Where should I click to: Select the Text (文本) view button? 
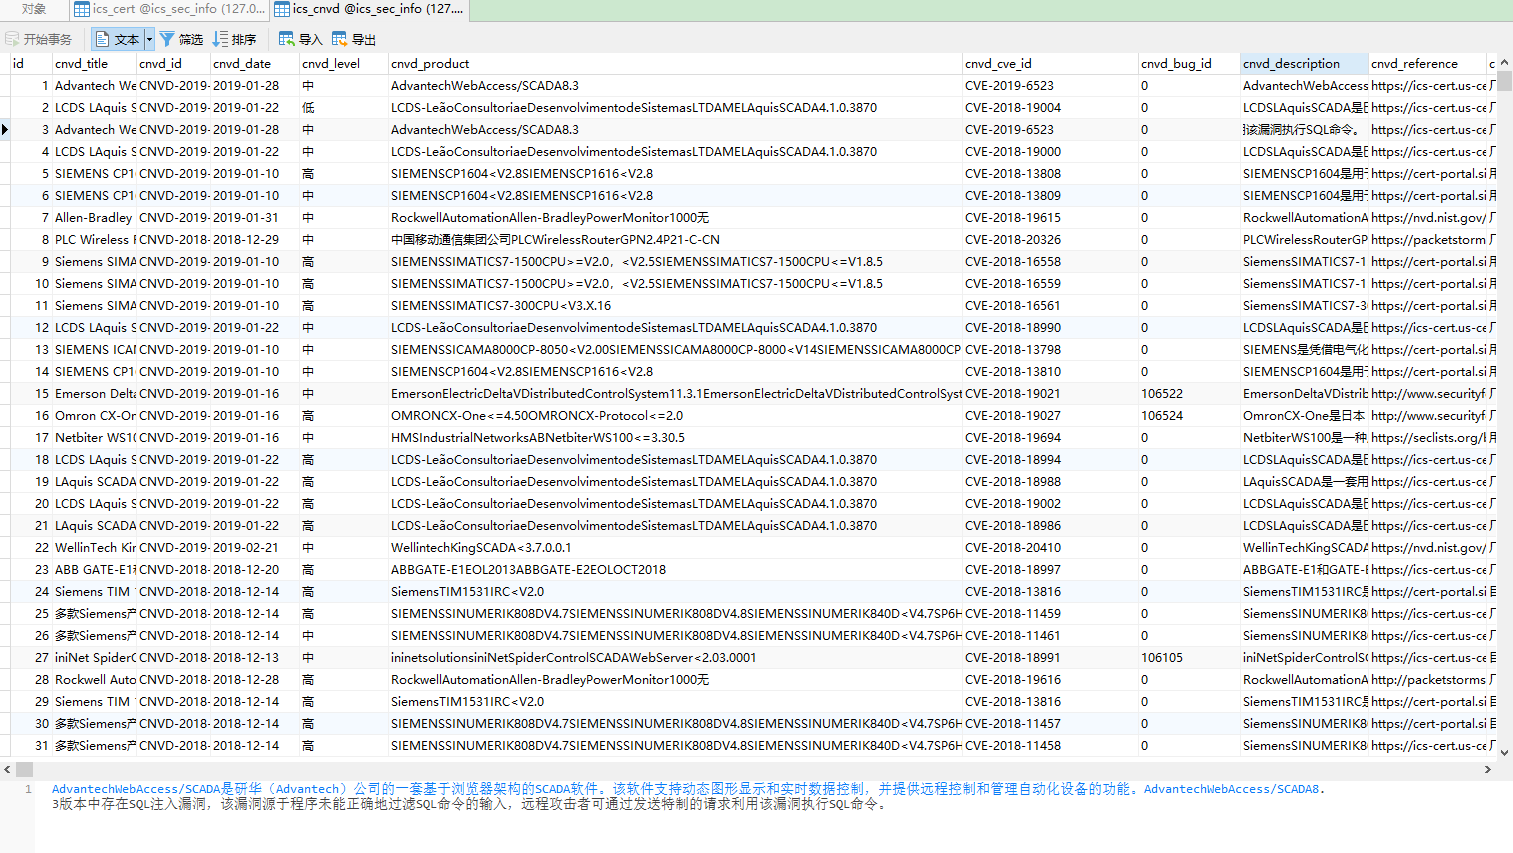click(x=118, y=39)
